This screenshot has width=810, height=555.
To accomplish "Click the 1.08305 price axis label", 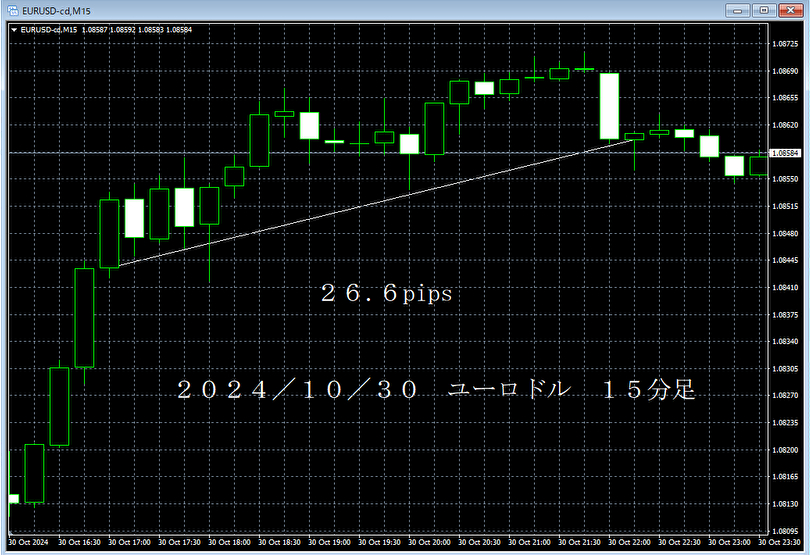I will click(785, 368).
